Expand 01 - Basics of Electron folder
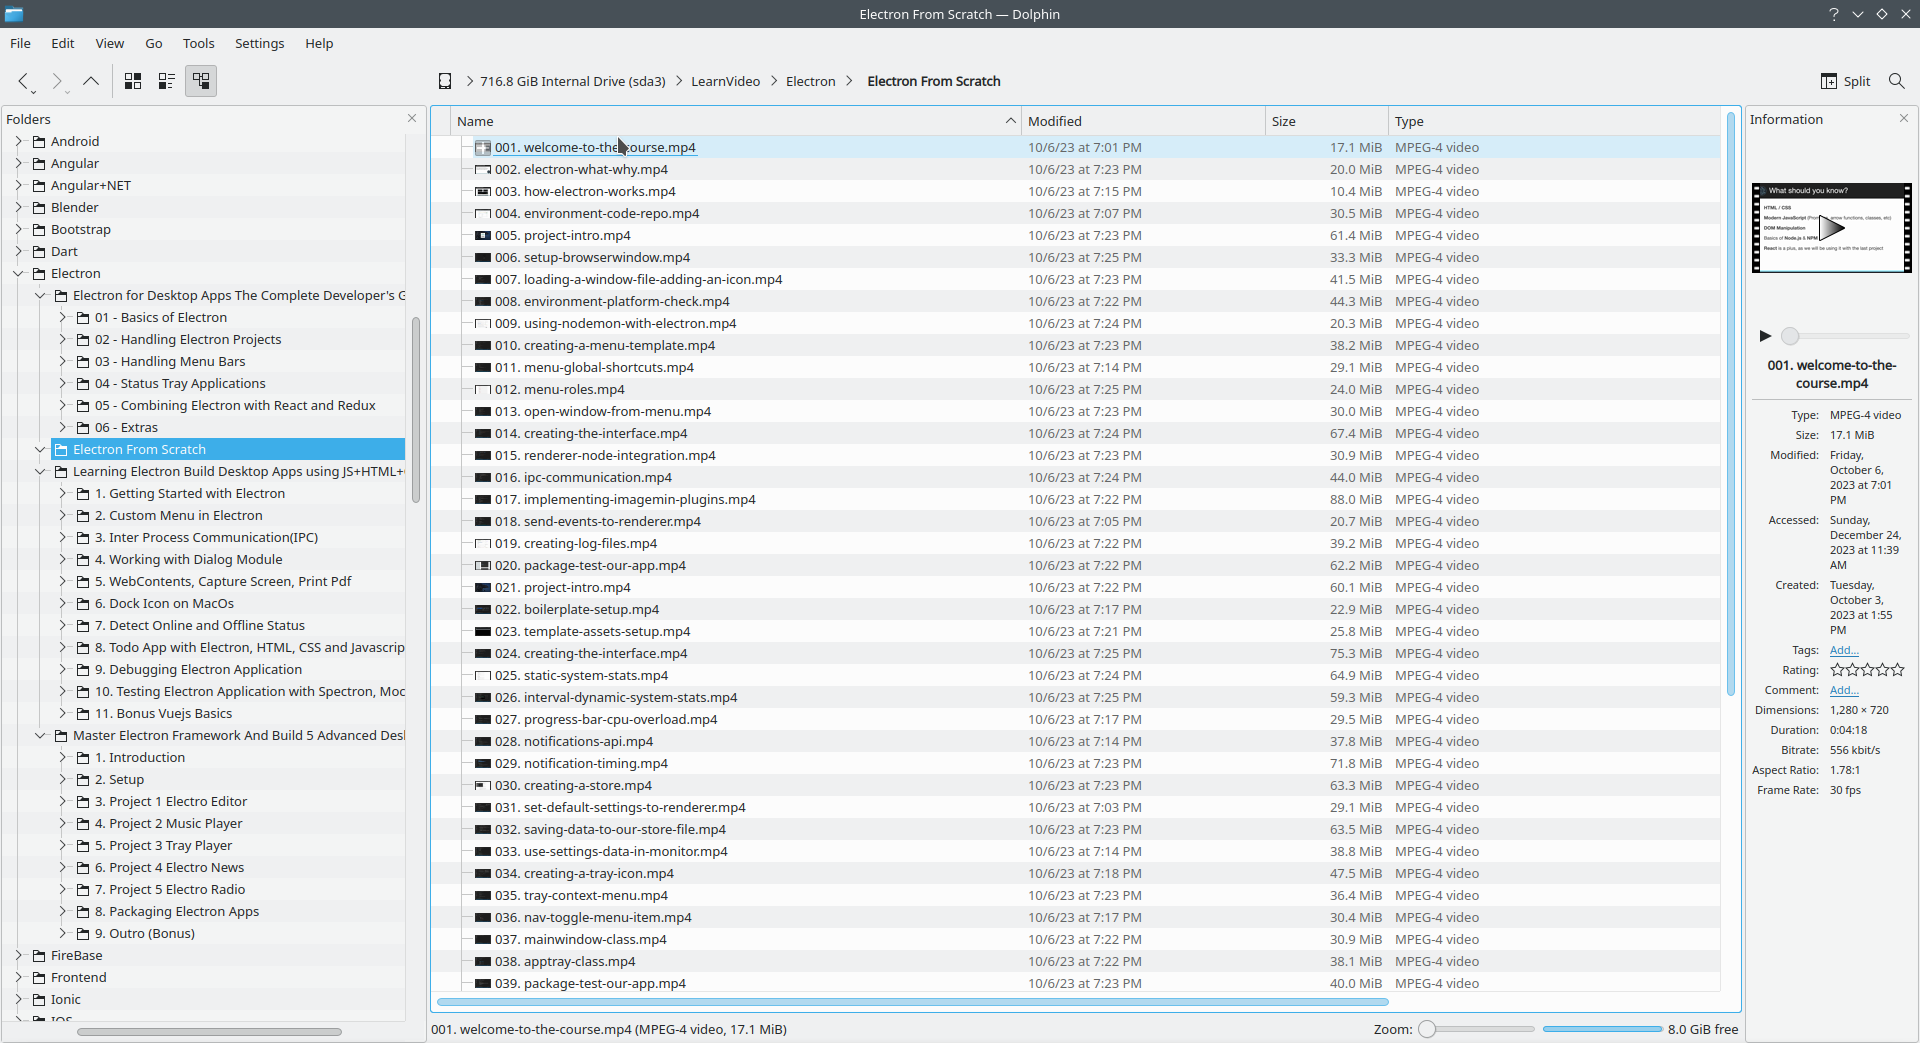This screenshot has height=1043, width=1920. click(62, 318)
